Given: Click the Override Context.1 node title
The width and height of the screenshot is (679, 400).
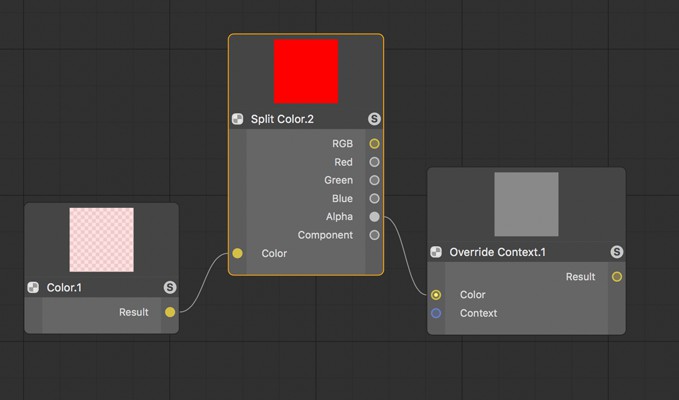Looking at the screenshot, I should click(x=498, y=252).
